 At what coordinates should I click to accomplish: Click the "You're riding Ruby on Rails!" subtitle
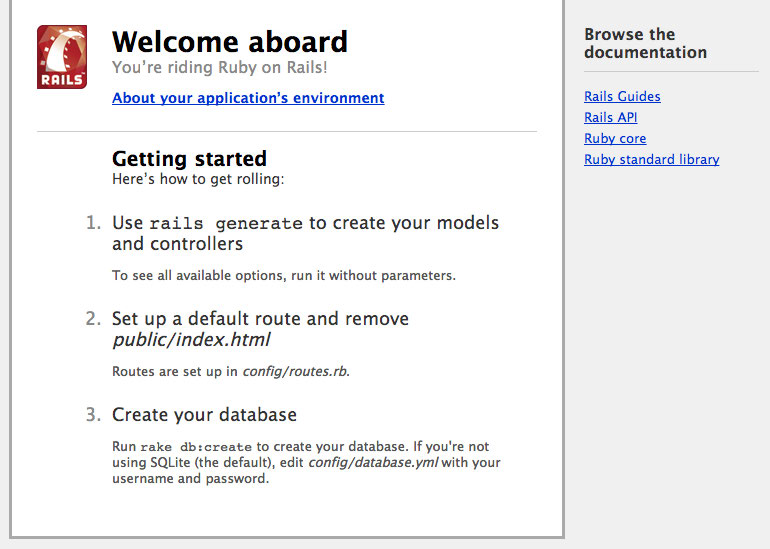(x=219, y=68)
